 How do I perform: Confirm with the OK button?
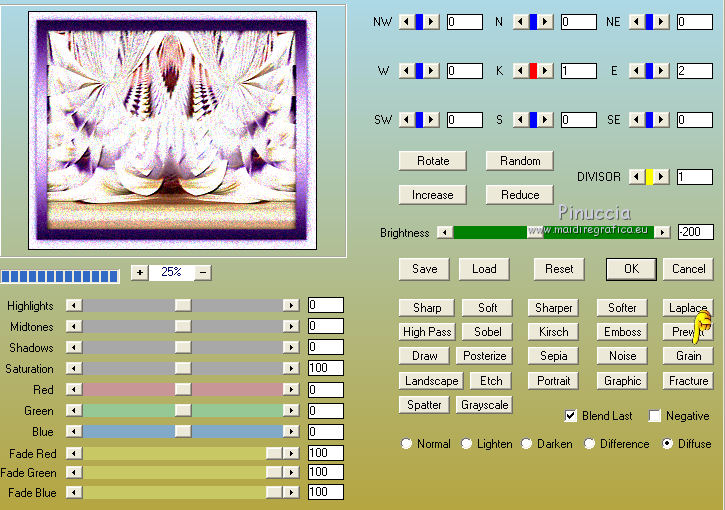[631, 269]
